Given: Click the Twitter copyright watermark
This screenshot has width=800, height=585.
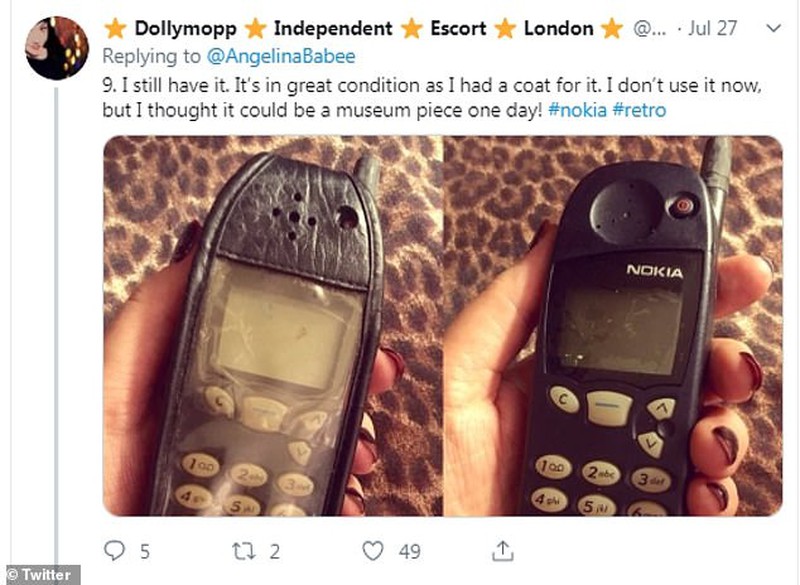Looking at the screenshot, I should pyautogui.click(x=39, y=575).
